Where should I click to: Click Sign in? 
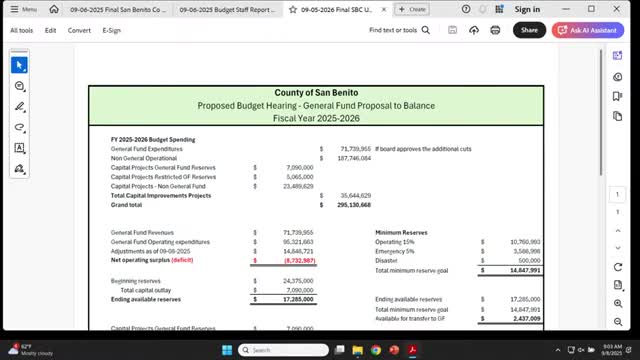point(527,9)
